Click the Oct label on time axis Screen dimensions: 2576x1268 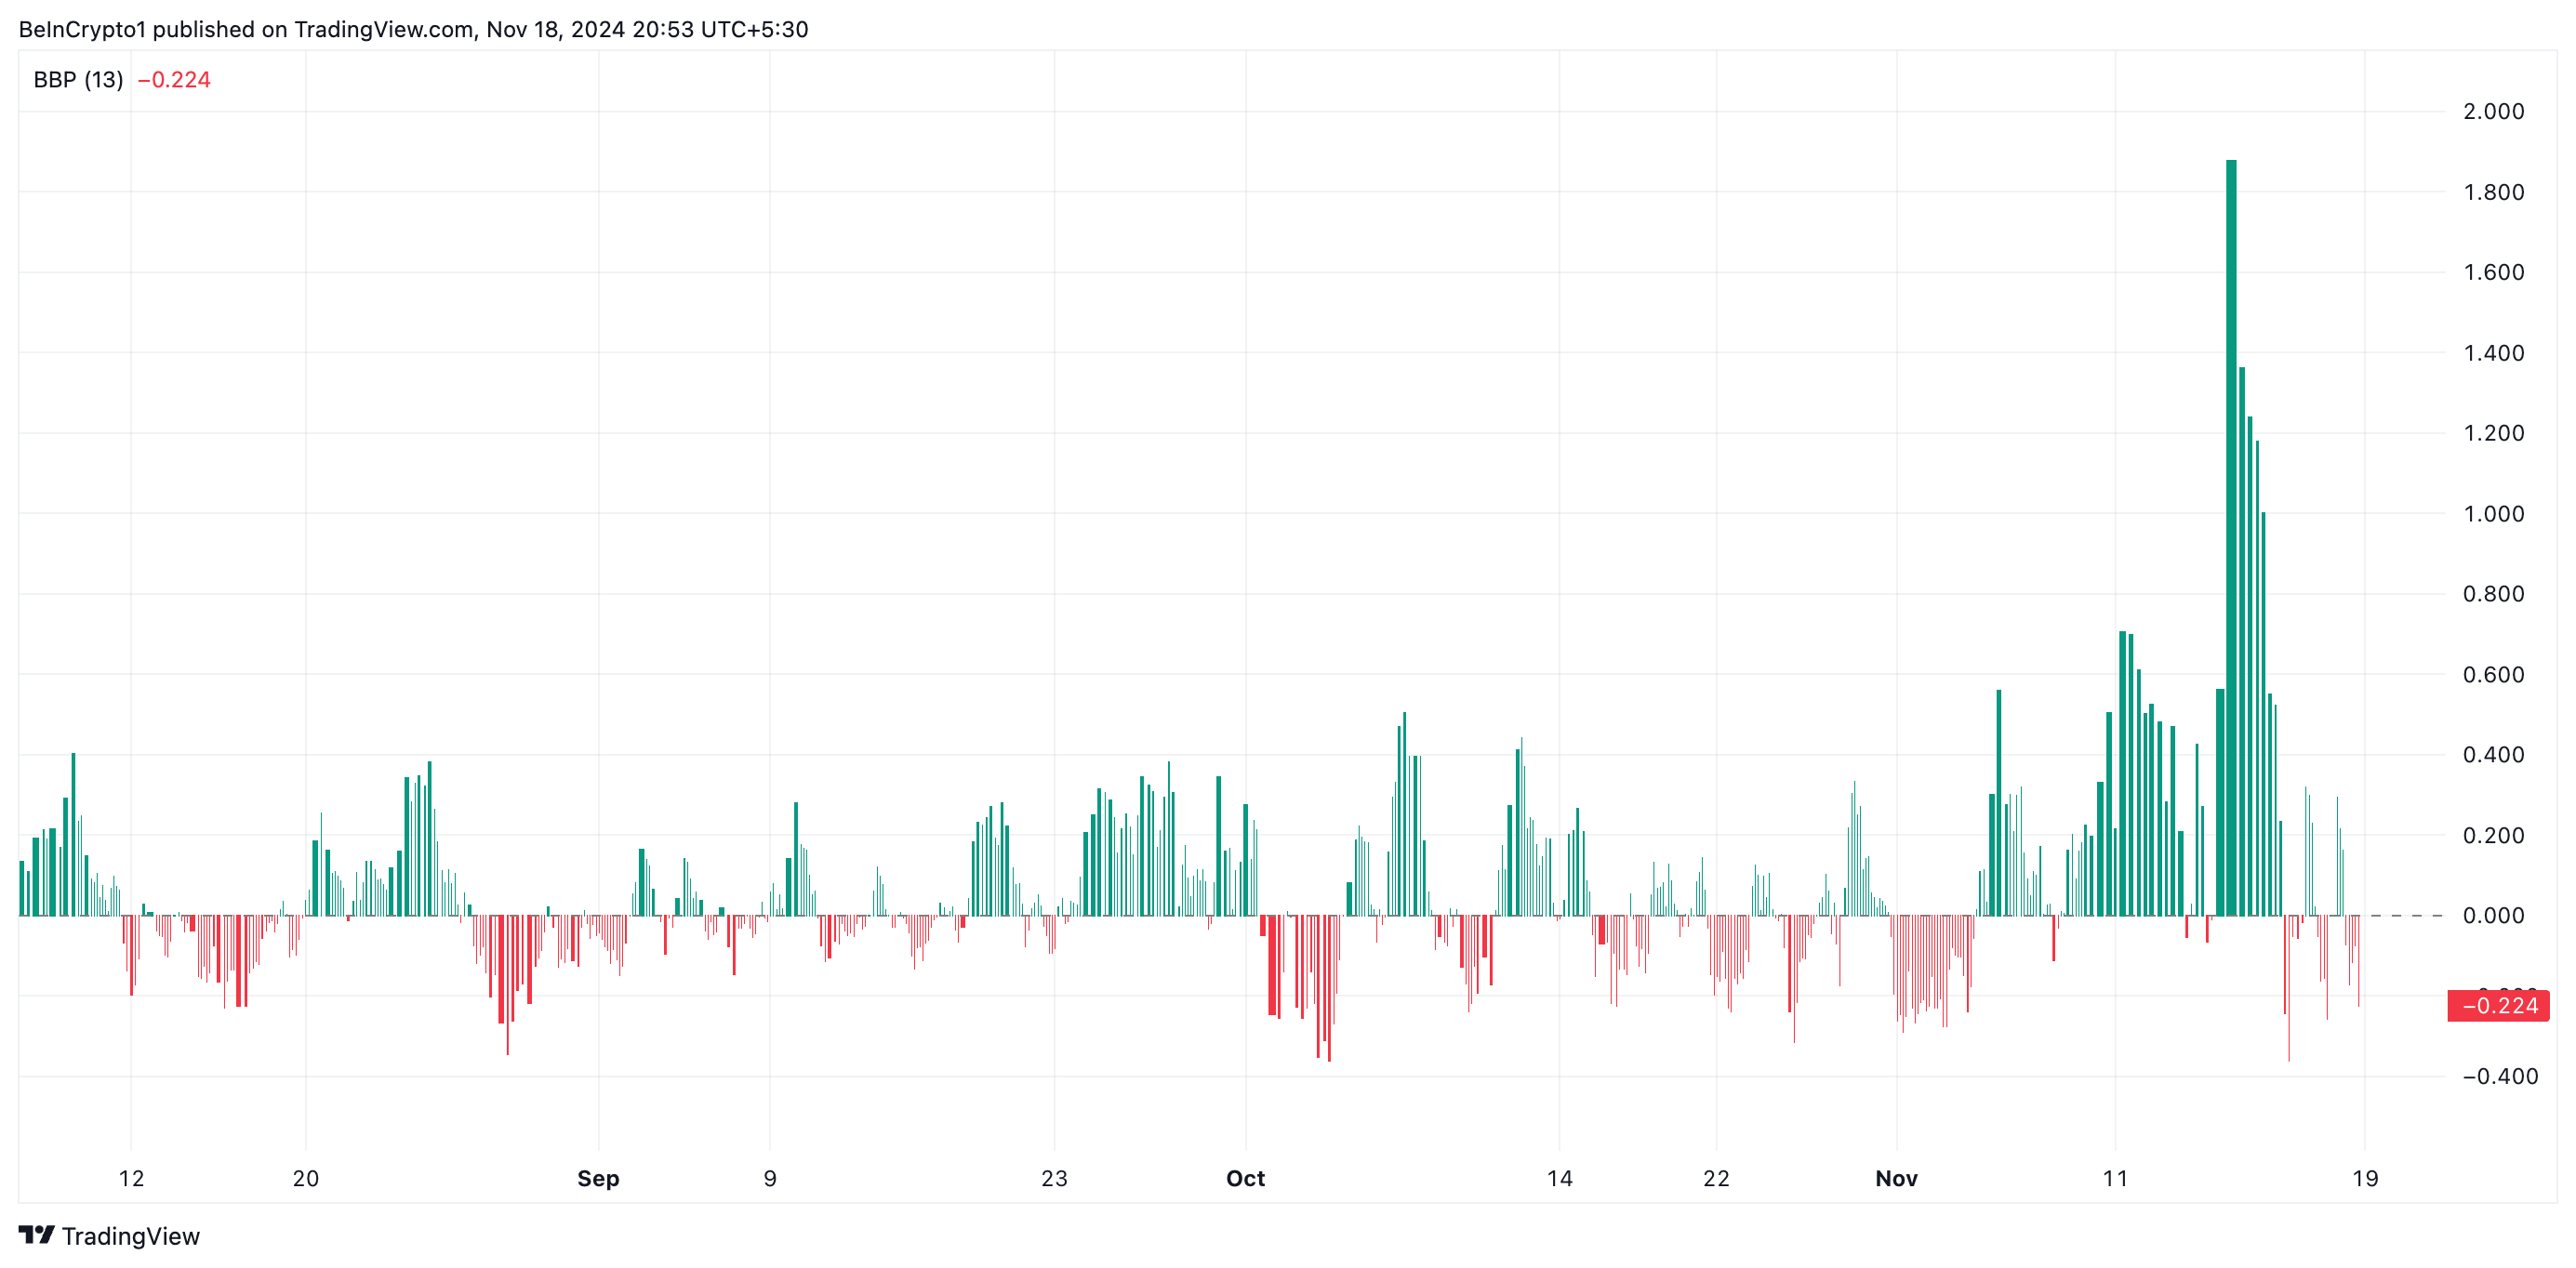[x=1245, y=1178]
